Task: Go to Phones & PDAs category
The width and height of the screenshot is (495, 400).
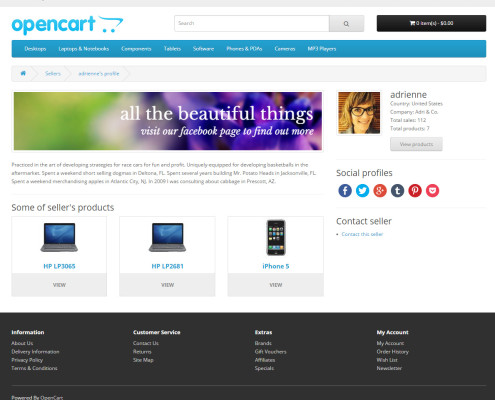Action: [244, 49]
